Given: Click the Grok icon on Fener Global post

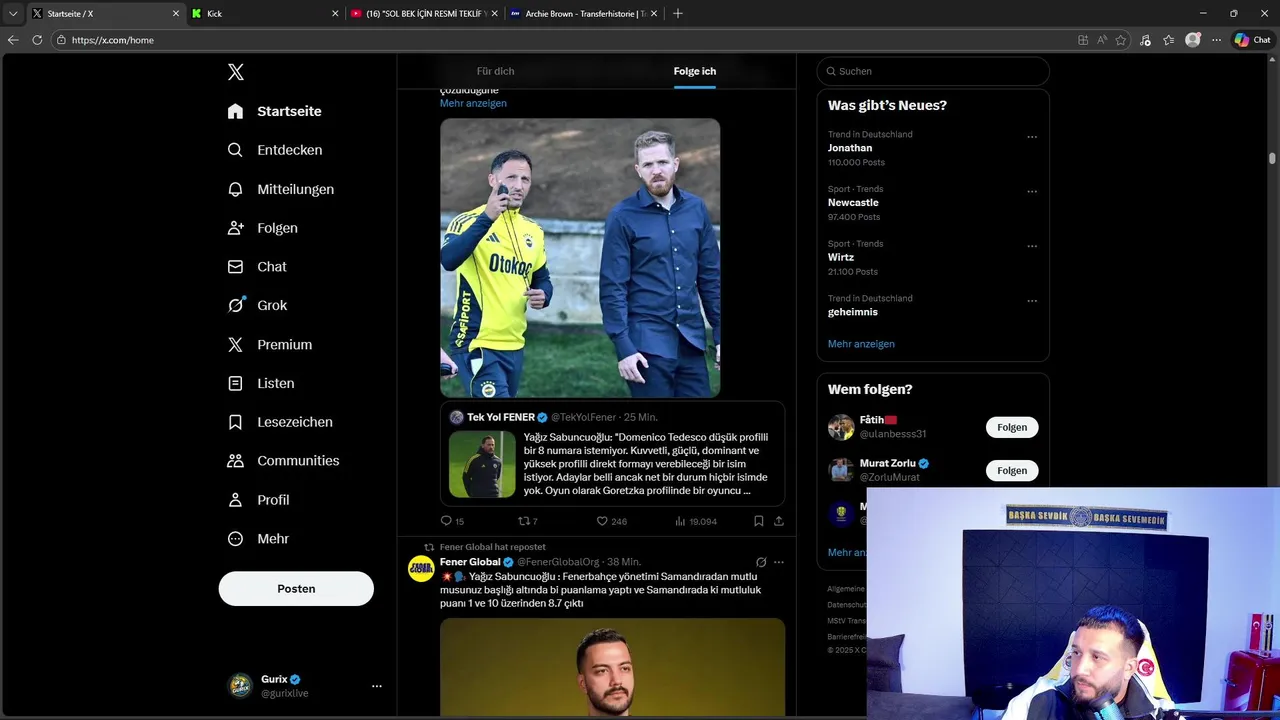Looking at the screenshot, I should (761, 562).
